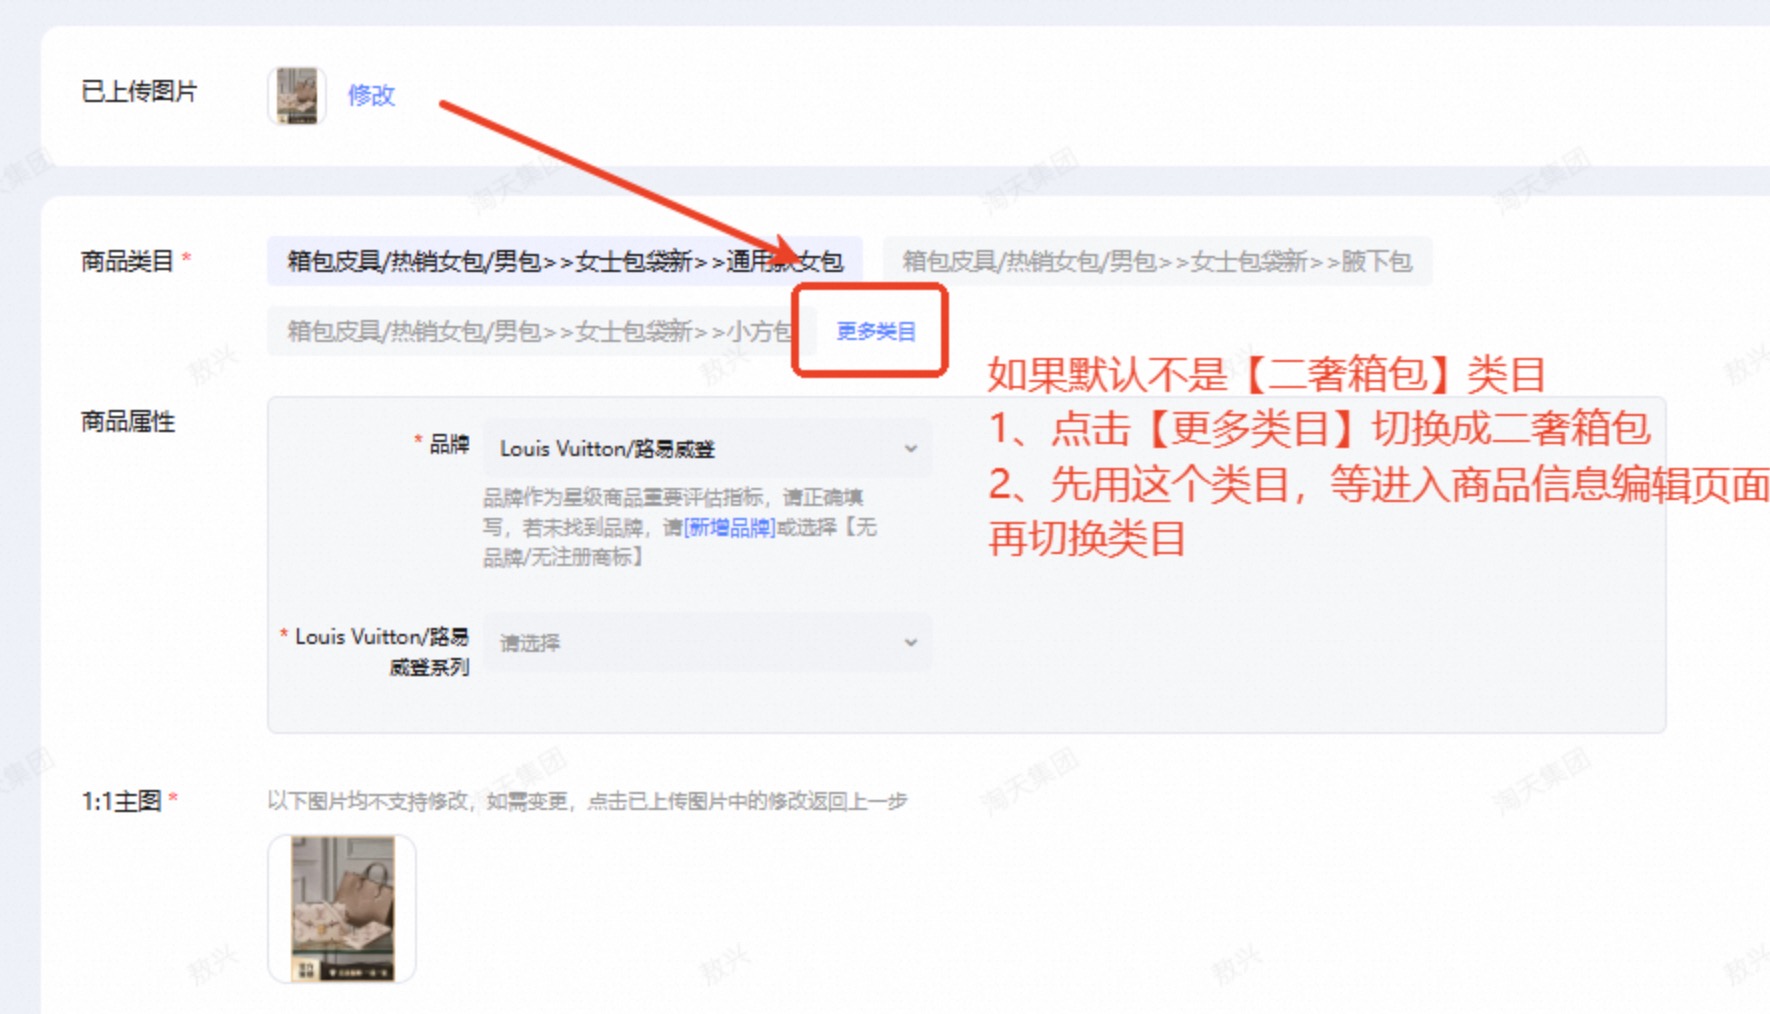The height and width of the screenshot is (1014, 1770).
Task: Click the 修改 link next to uploaded image
Action: coord(371,95)
